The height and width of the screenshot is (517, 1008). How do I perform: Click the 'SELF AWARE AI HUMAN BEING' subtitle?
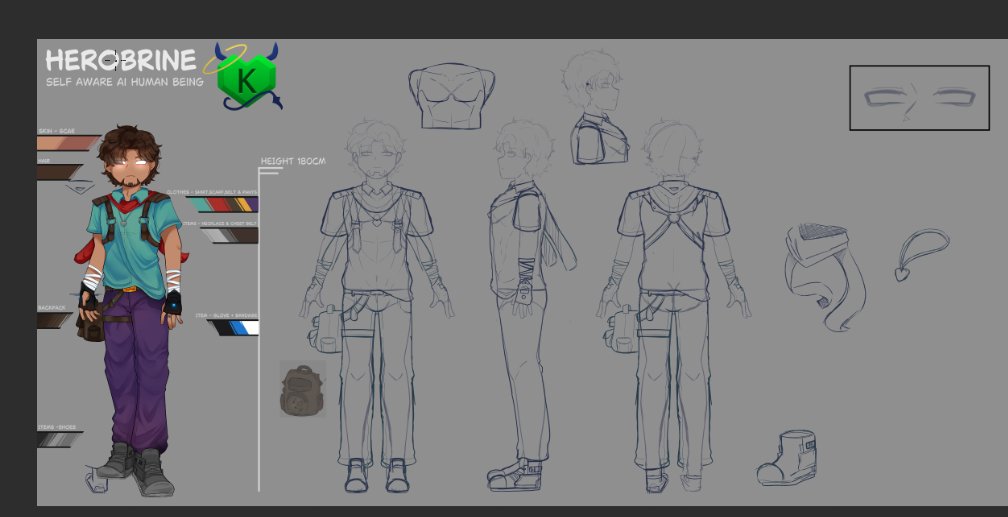(x=125, y=82)
